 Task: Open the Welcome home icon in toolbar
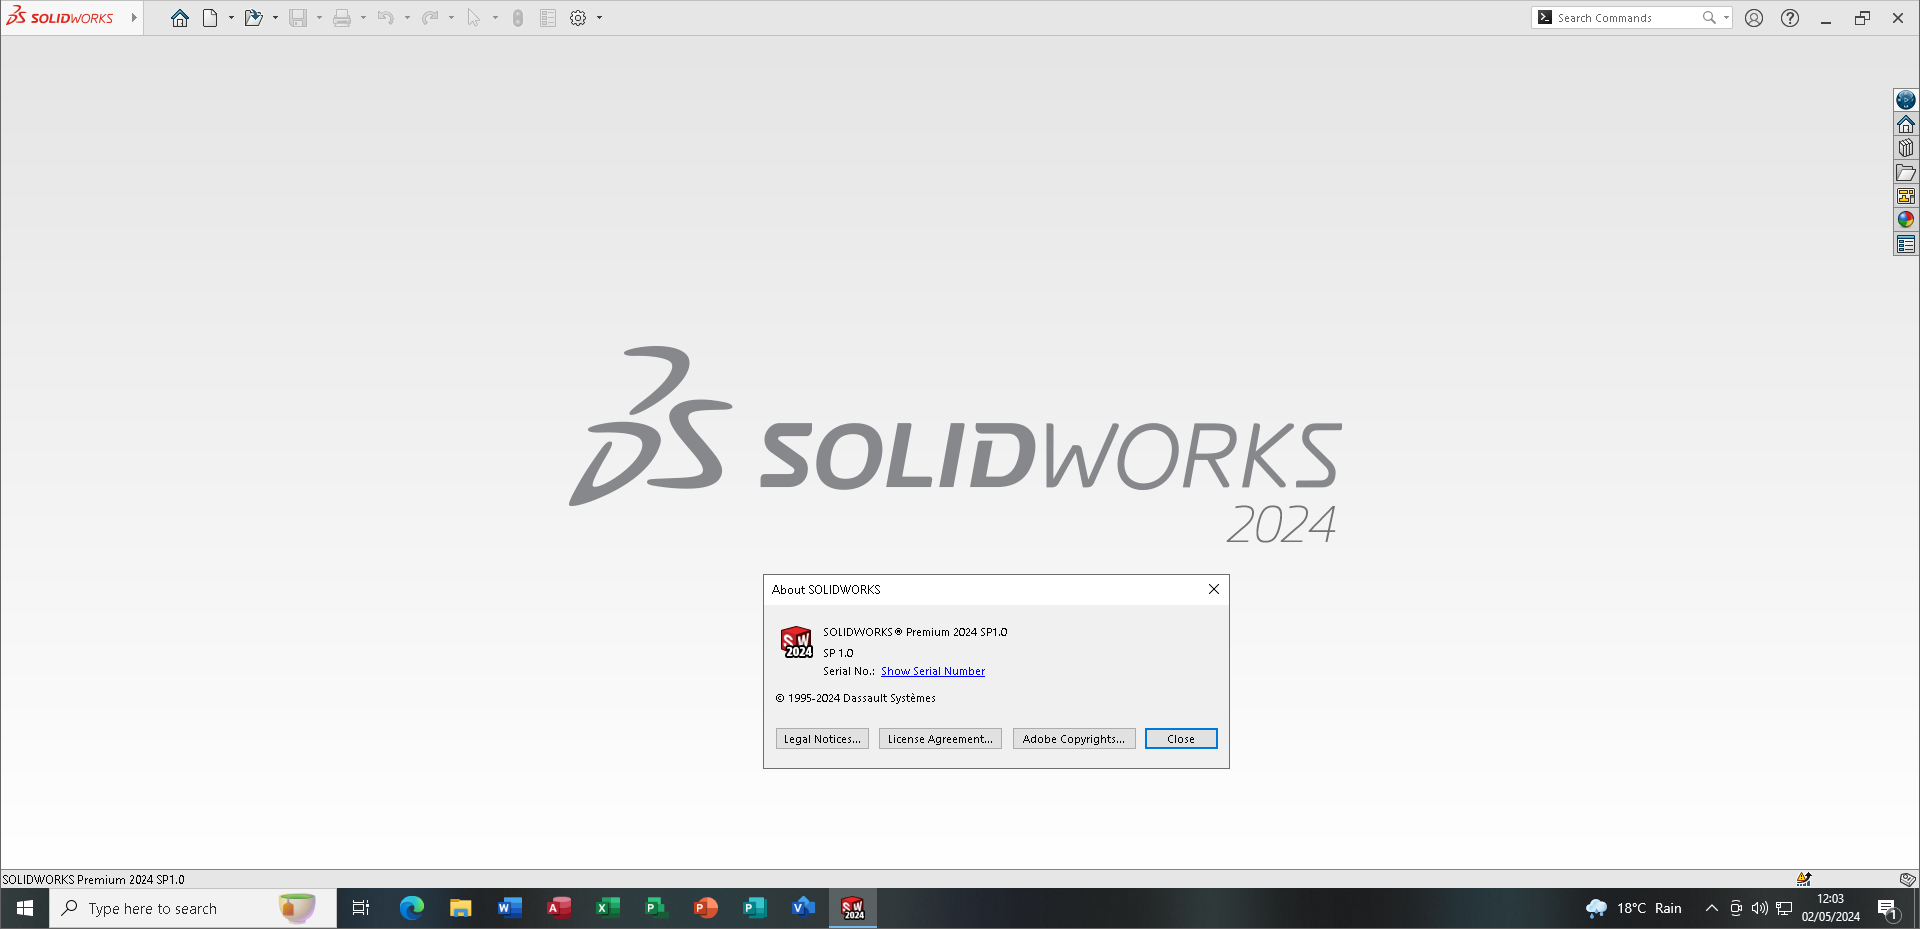180,18
